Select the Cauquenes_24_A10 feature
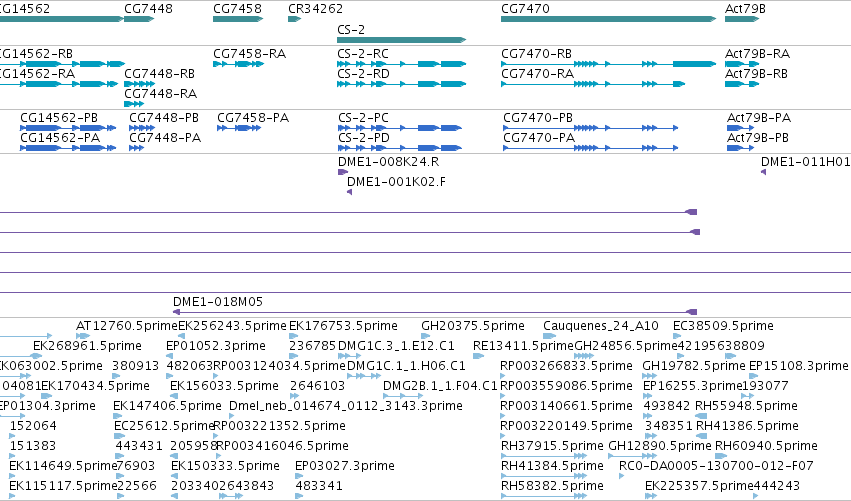This screenshot has width=851, height=501. click(550, 336)
